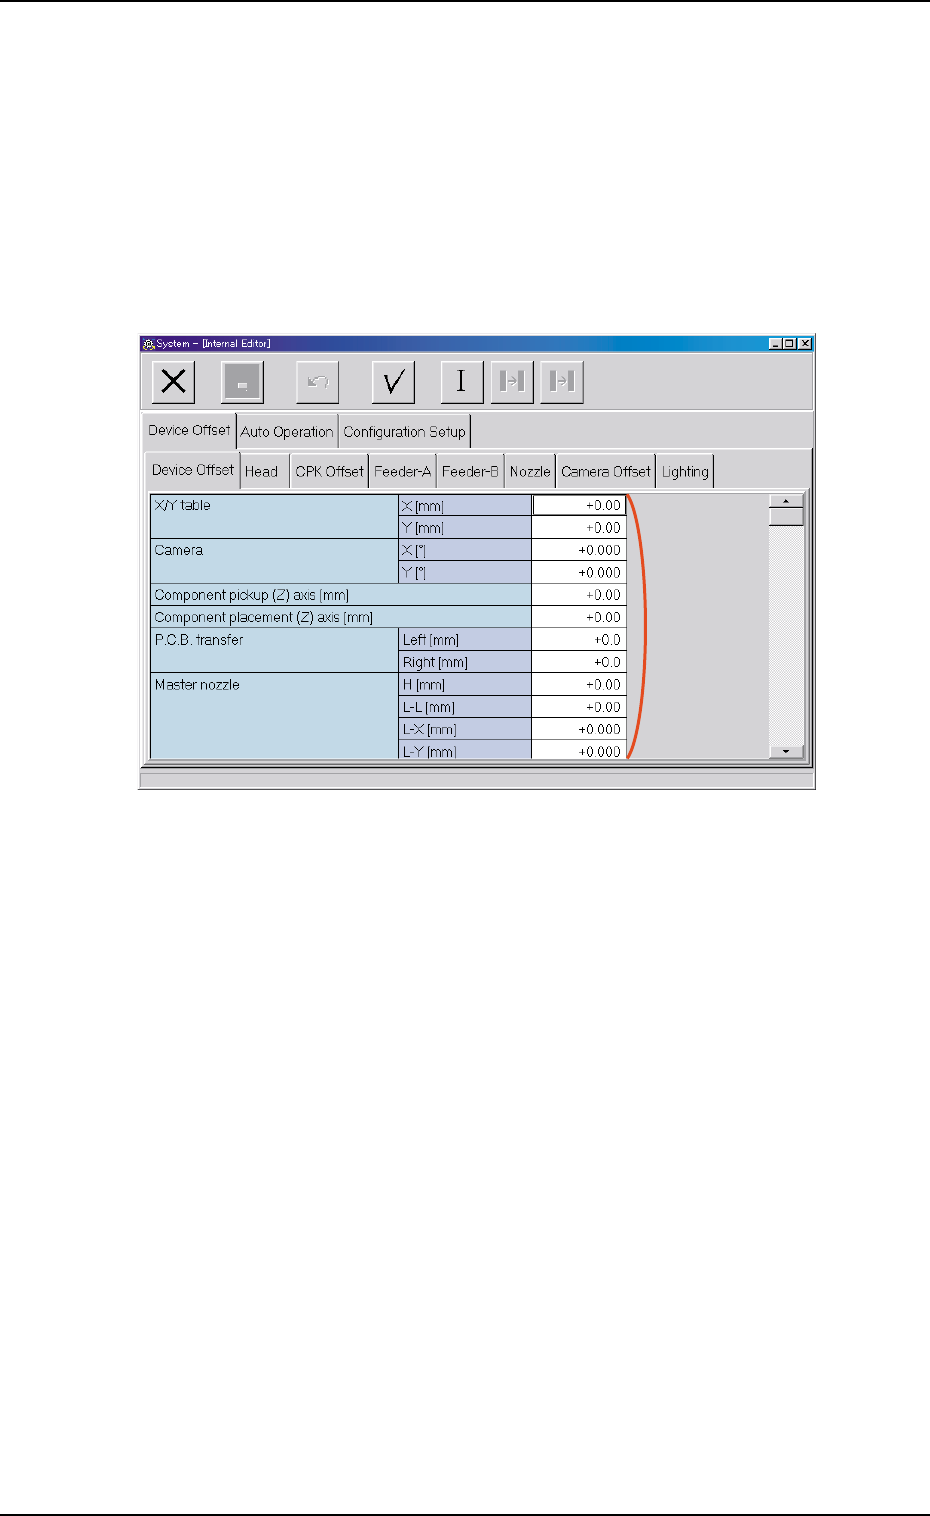Click the vertical scrollbar thumb
The image size is (930, 1516).
(x=786, y=517)
